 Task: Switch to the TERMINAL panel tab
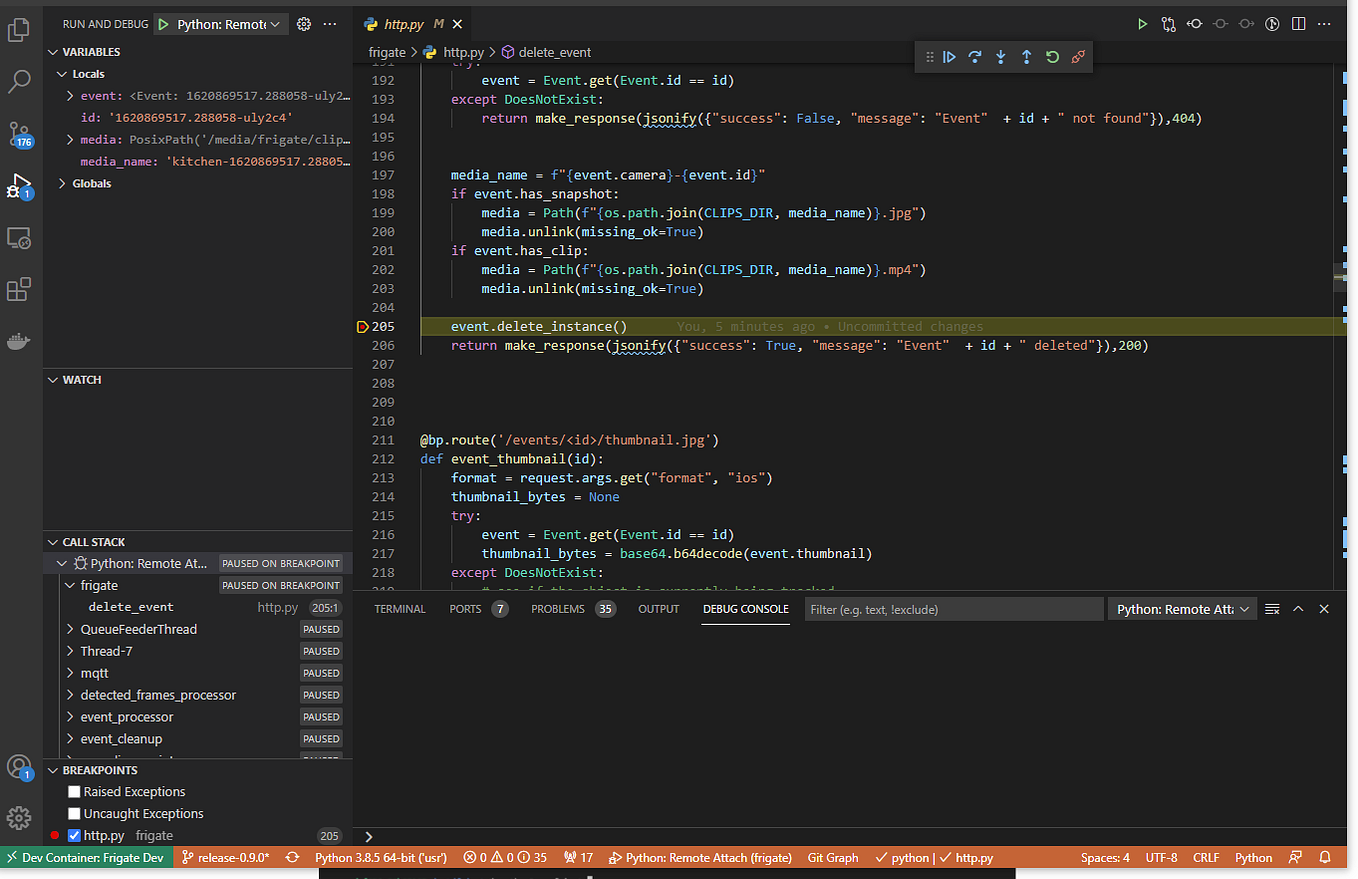click(x=400, y=609)
